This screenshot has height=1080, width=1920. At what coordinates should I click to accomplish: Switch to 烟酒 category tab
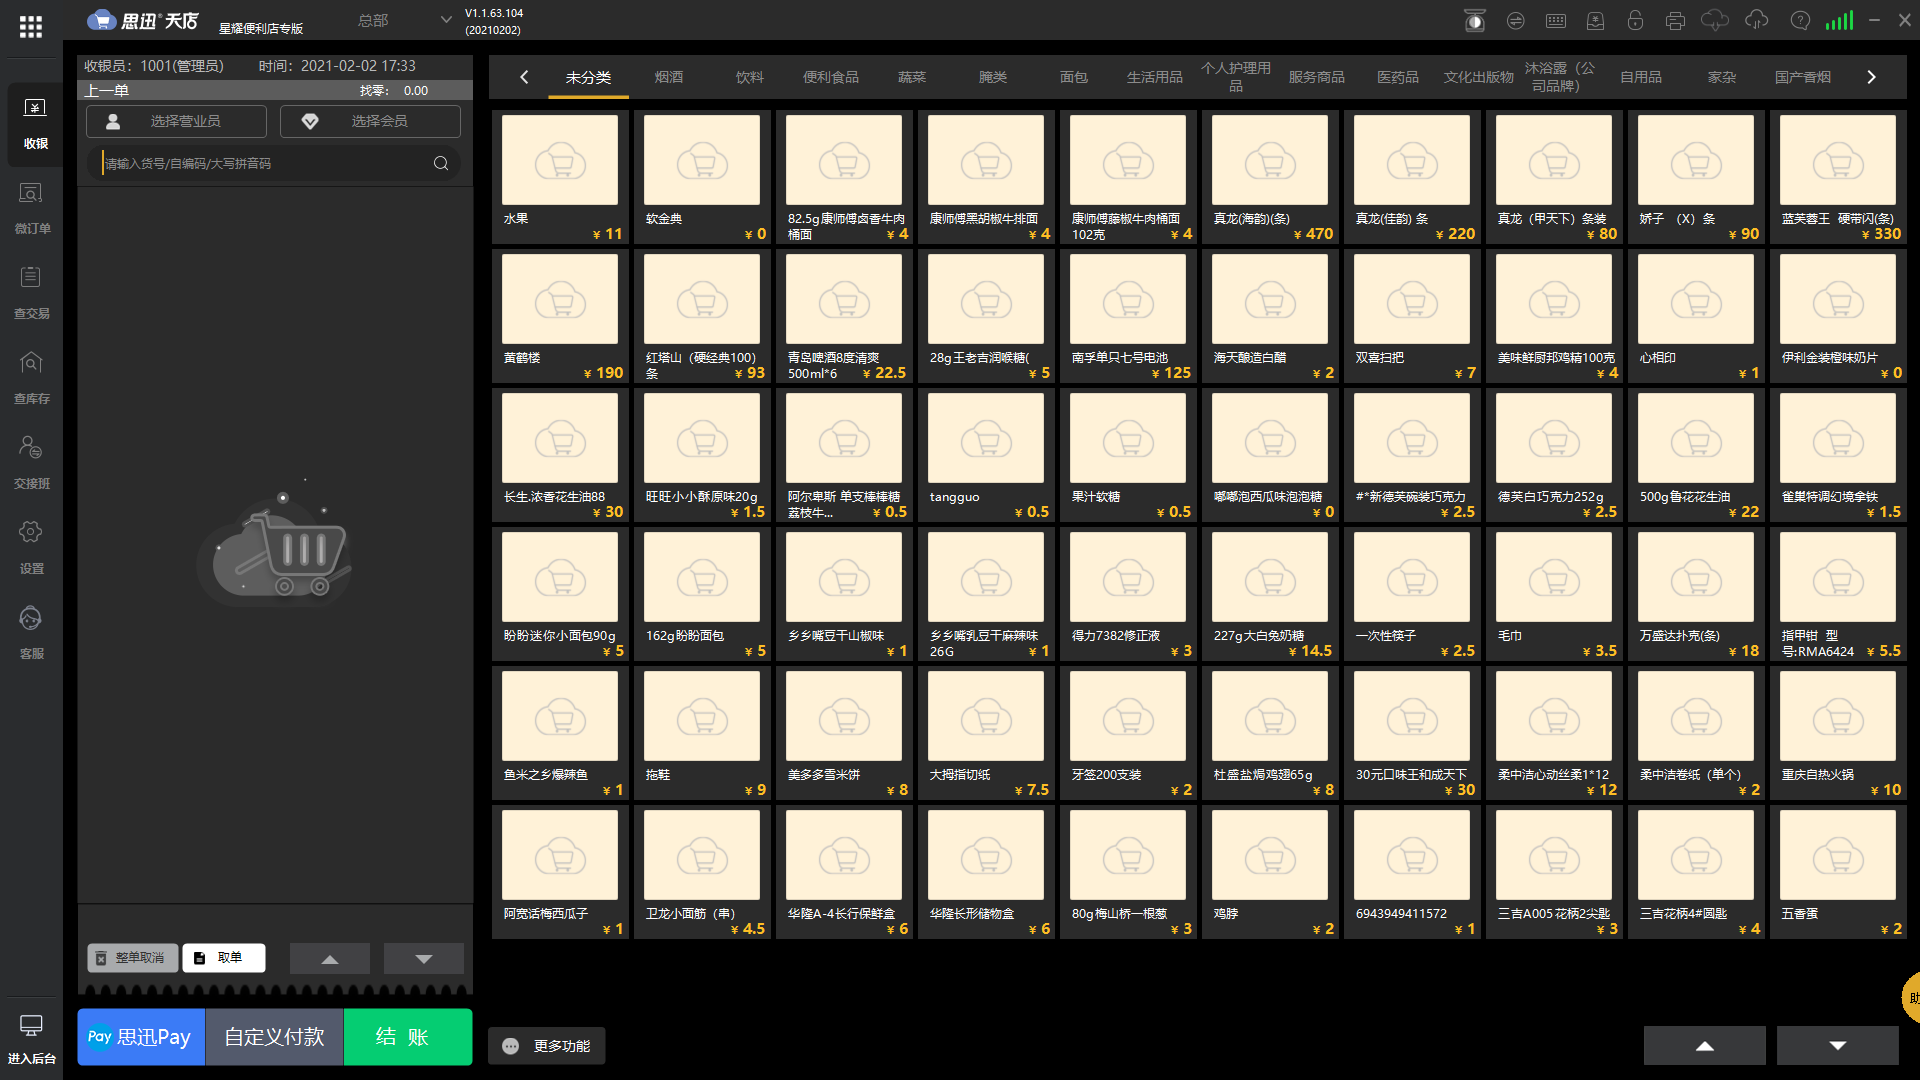669,77
